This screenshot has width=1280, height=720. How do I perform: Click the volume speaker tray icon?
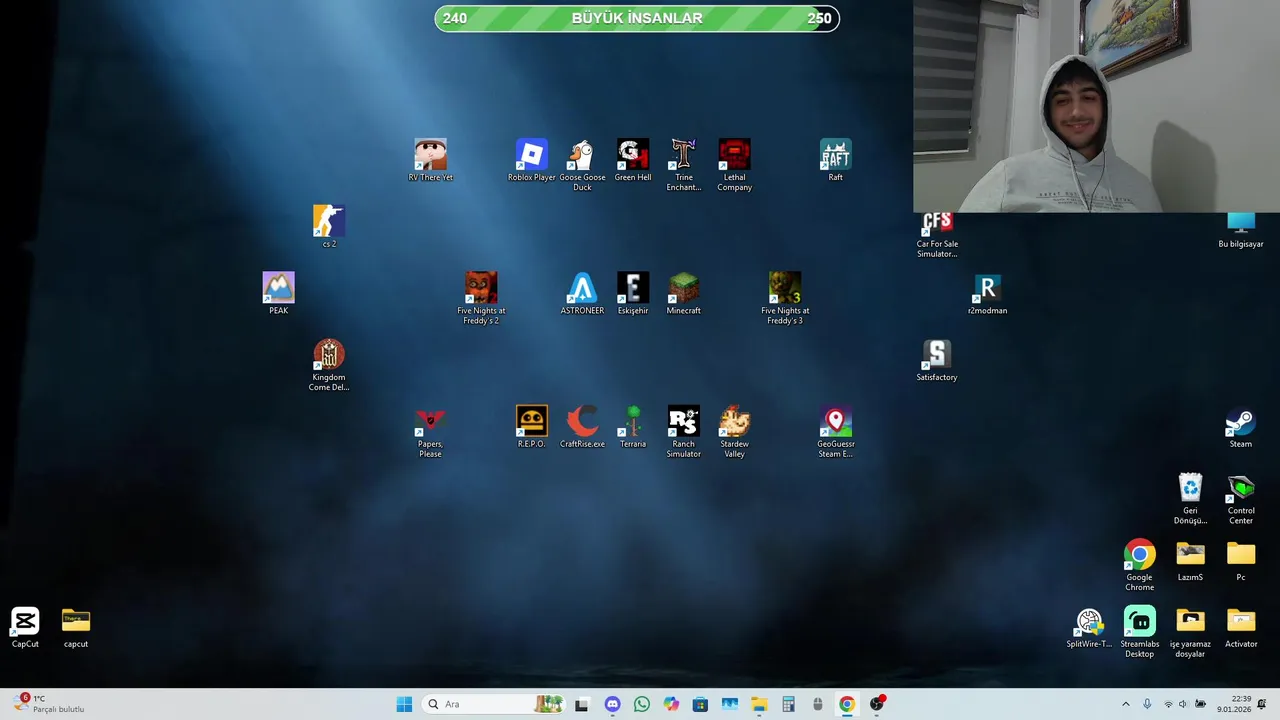(x=1183, y=704)
